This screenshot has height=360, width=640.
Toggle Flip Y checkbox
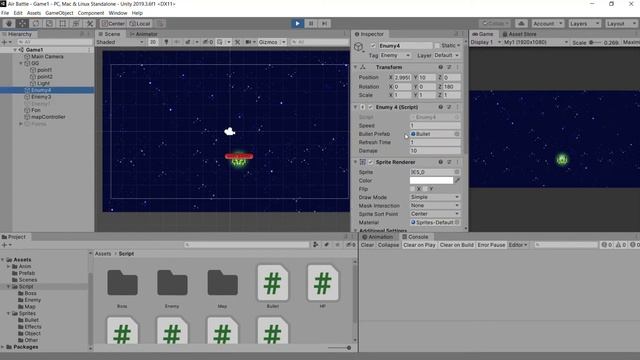(x=425, y=189)
